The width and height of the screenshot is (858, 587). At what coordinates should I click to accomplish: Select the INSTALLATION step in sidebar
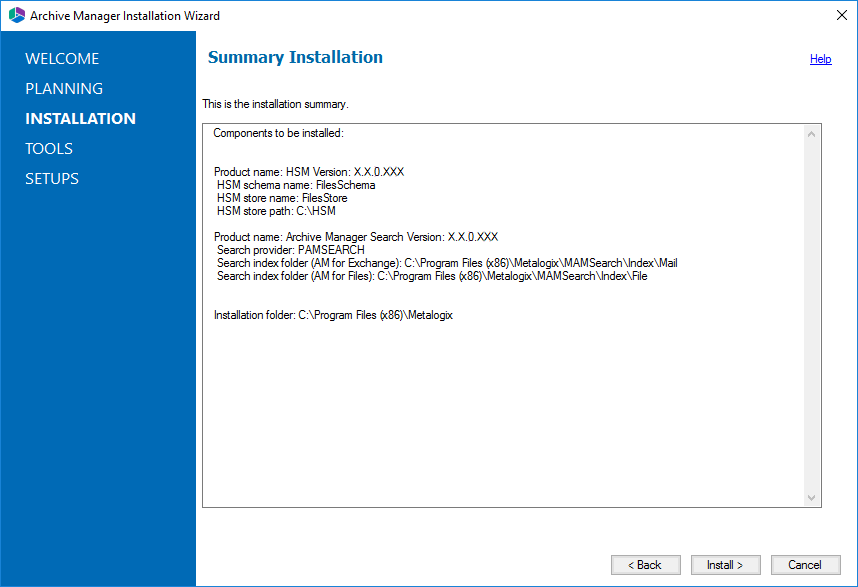point(80,119)
